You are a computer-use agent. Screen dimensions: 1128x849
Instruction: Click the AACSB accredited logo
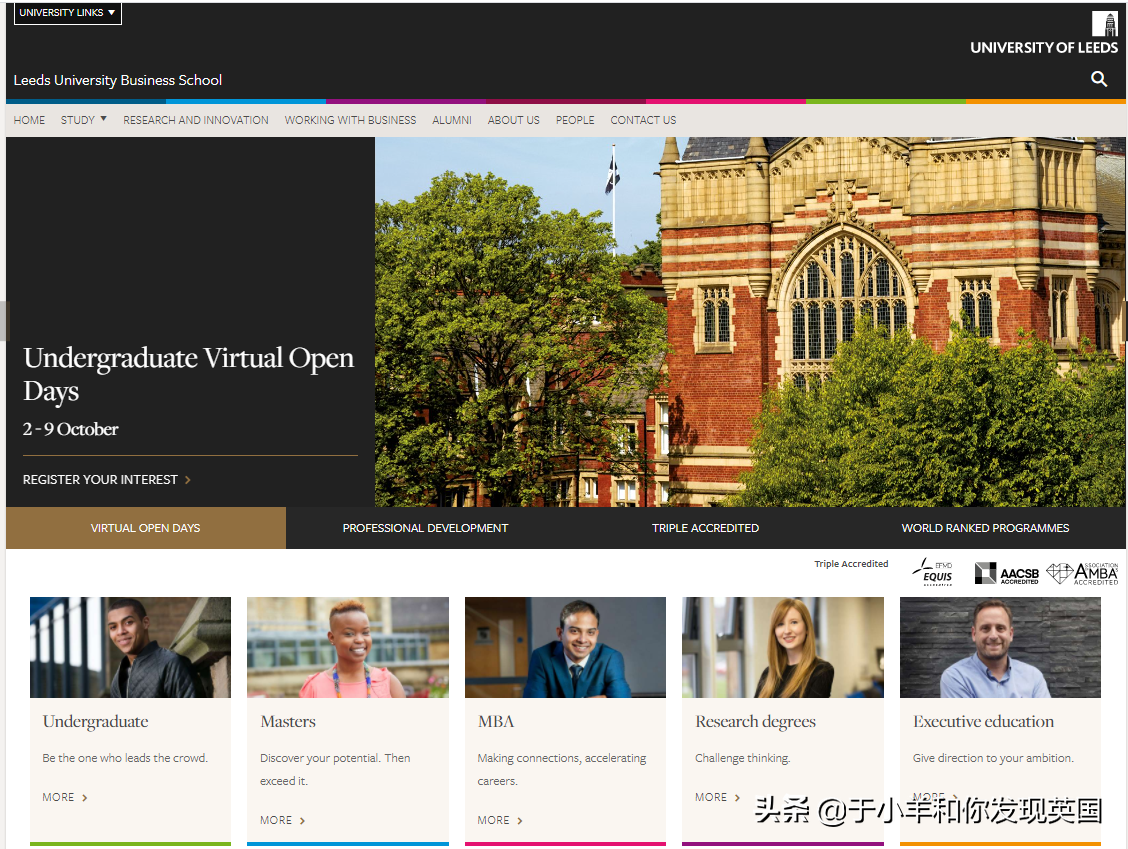(x=1006, y=573)
